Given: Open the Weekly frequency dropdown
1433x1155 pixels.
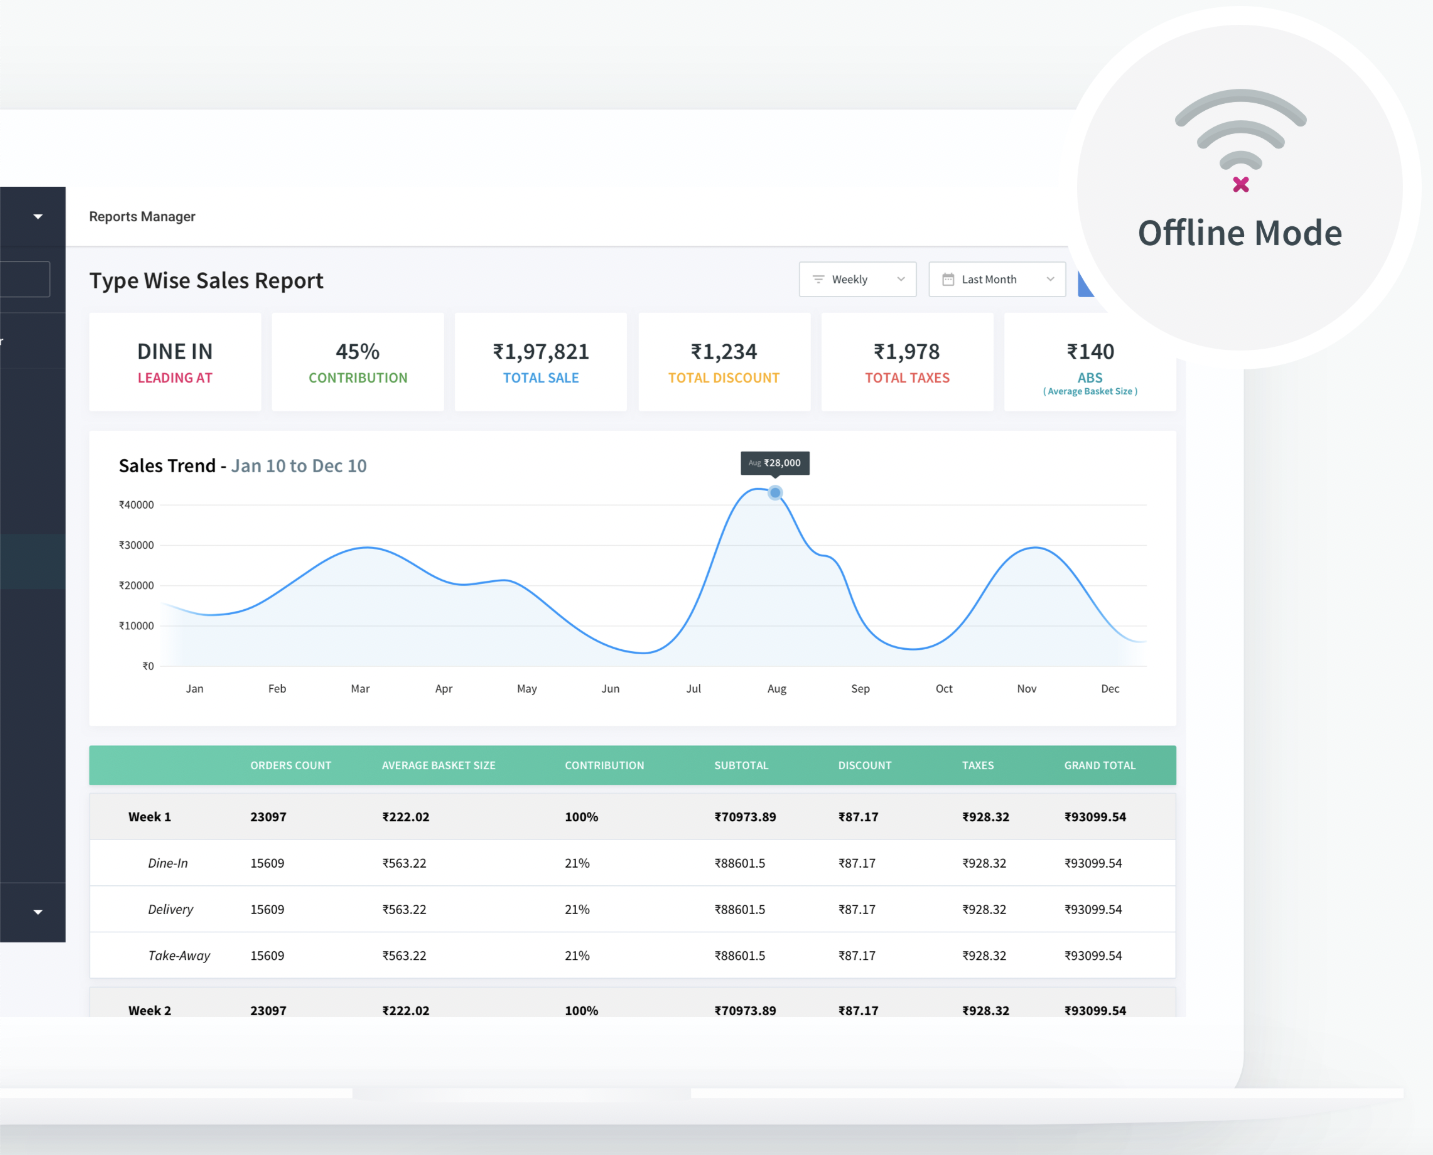Looking at the screenshot, I should tap(857, 279).
